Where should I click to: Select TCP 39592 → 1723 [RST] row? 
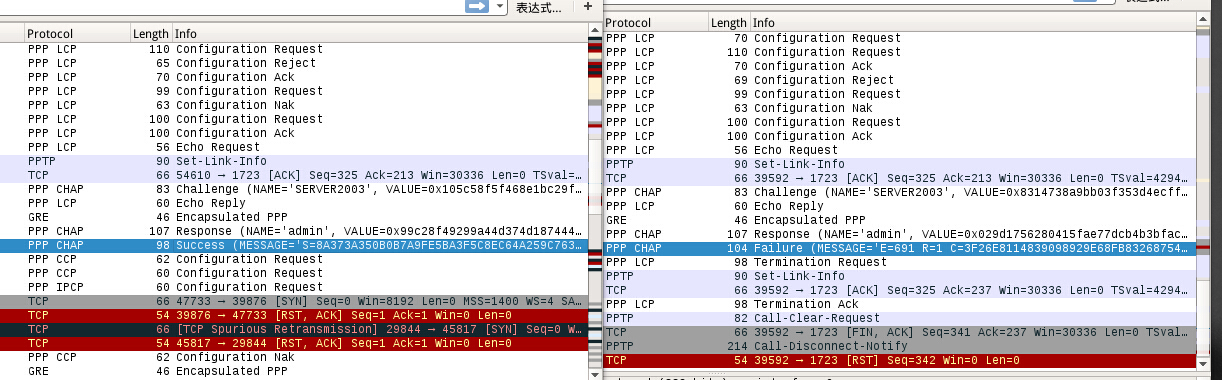[899, 360]
